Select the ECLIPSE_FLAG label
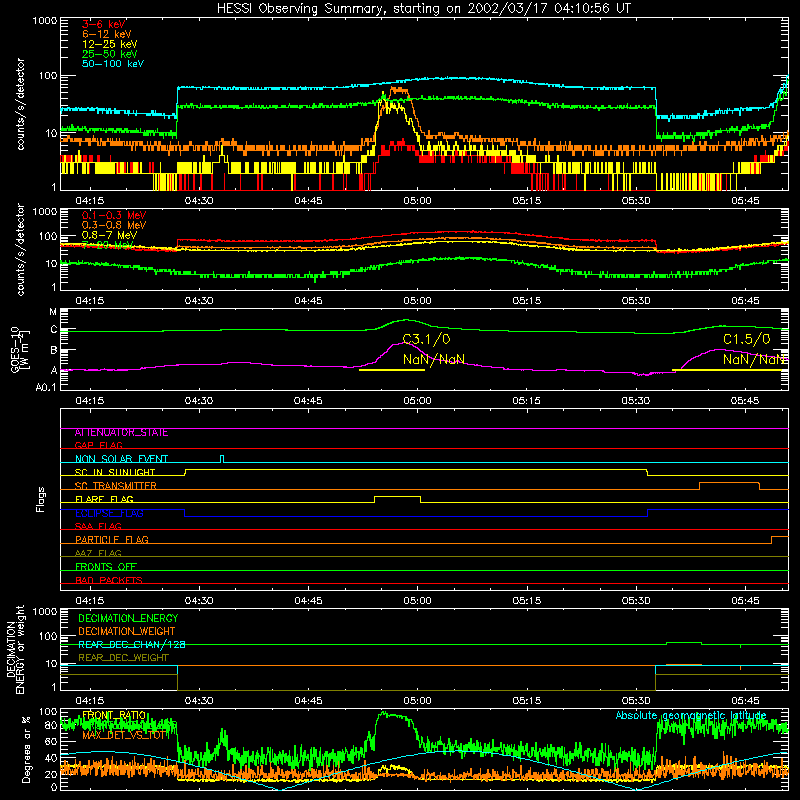 (109, 513)
